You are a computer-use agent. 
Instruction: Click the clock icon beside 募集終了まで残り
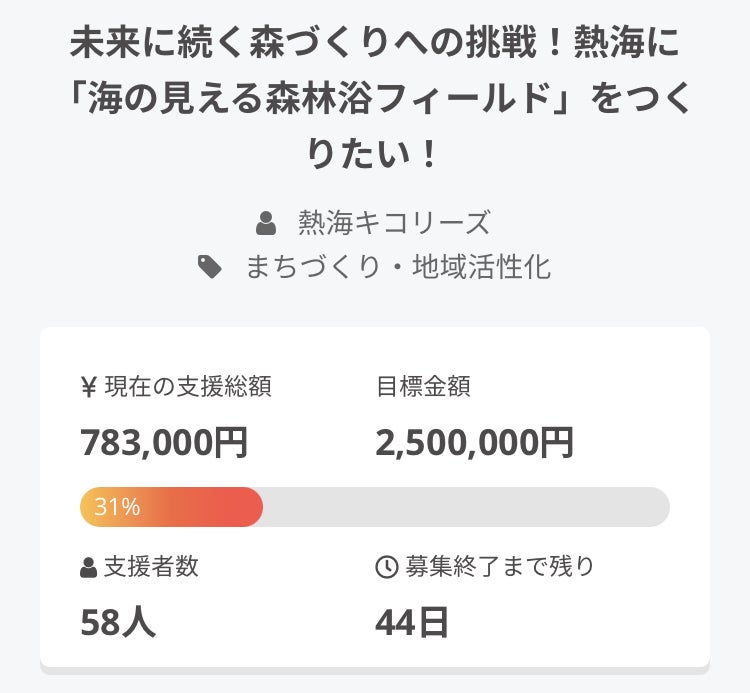click(386, 567)
